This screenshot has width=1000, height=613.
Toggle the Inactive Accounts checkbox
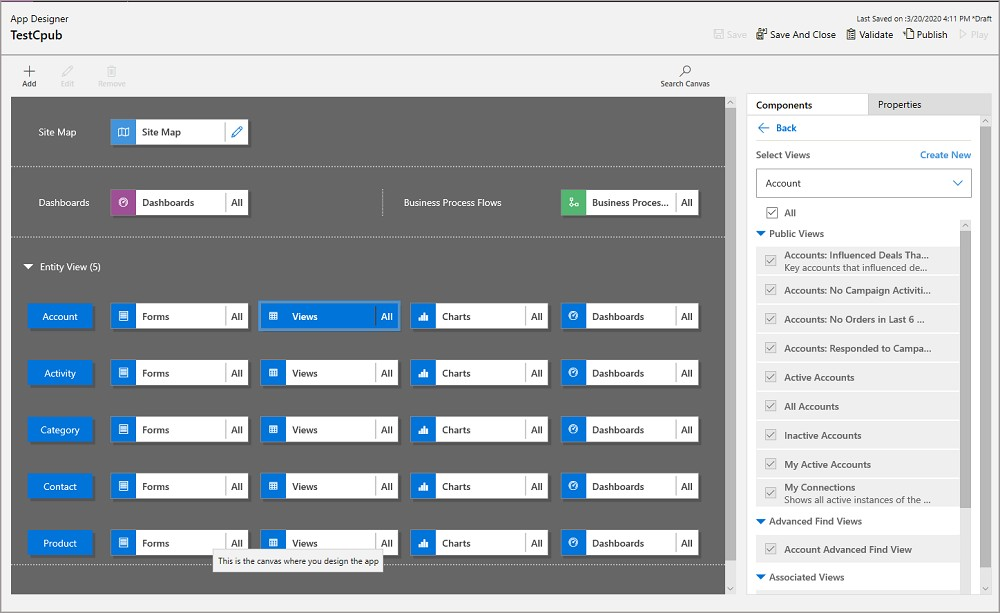tap(770, 435)
